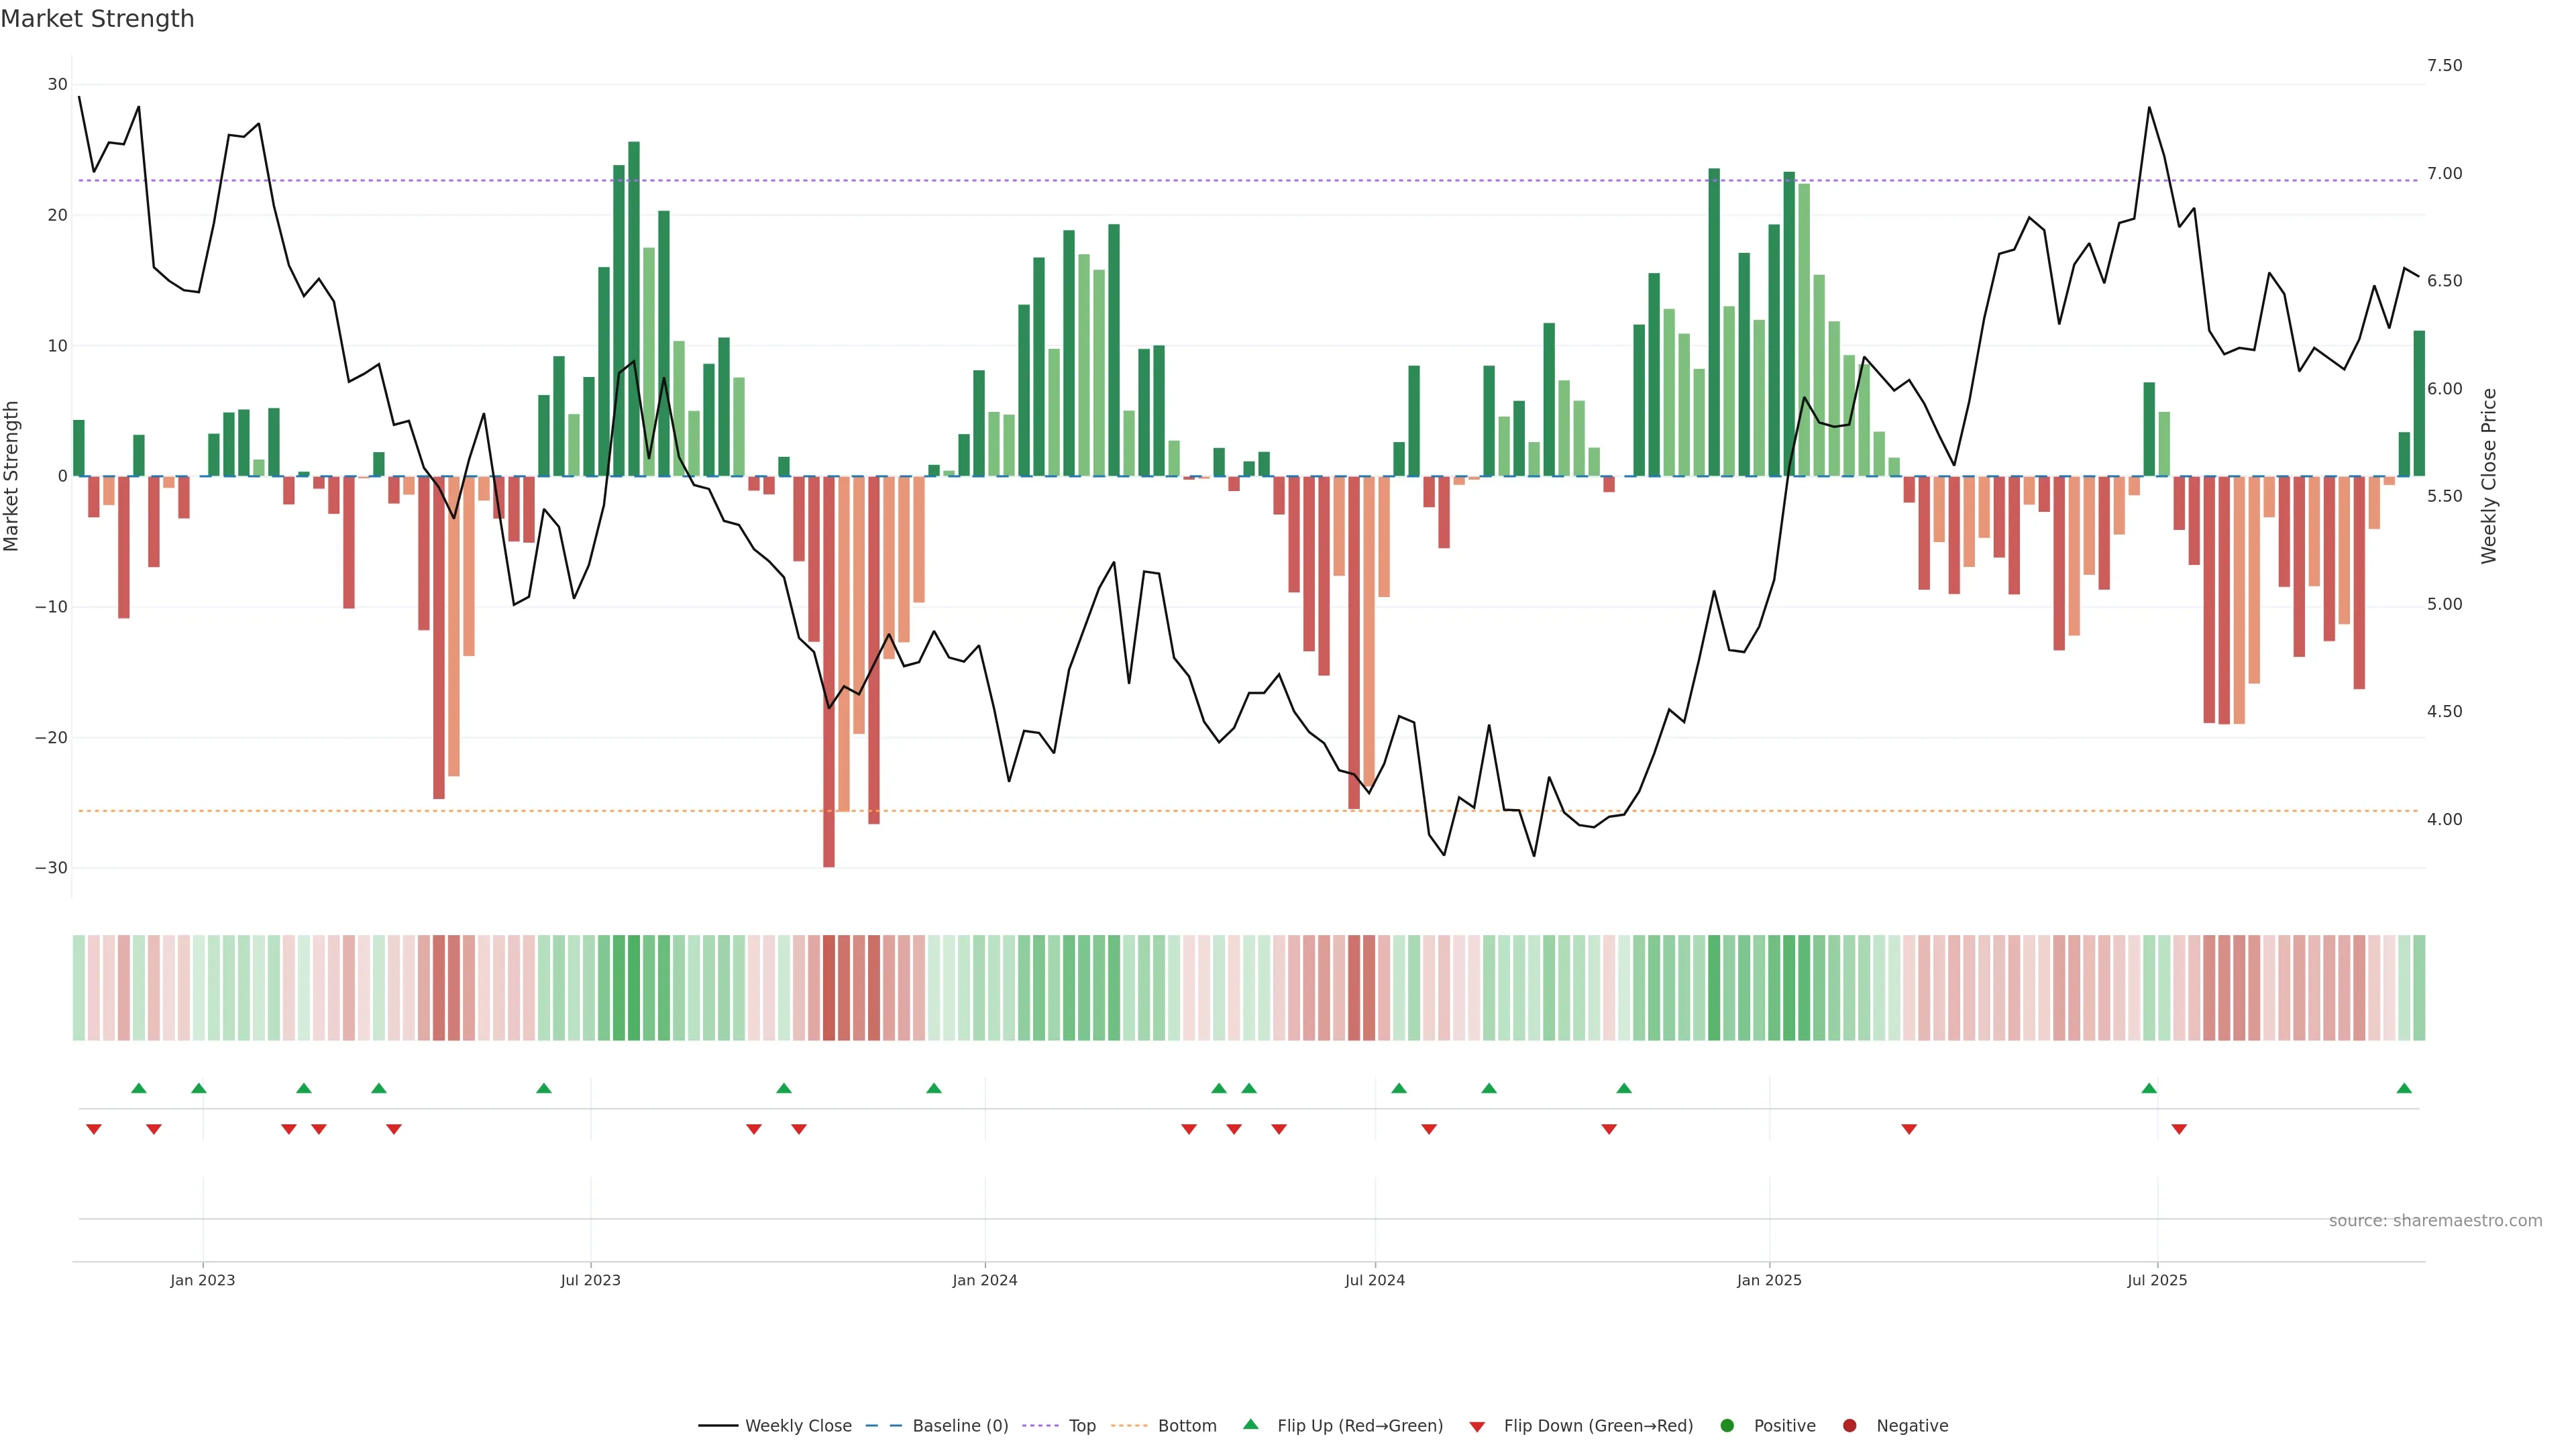Click the Jan 2024 x-axis label
This screenshot has width=2576, height=1449.
984,1280
